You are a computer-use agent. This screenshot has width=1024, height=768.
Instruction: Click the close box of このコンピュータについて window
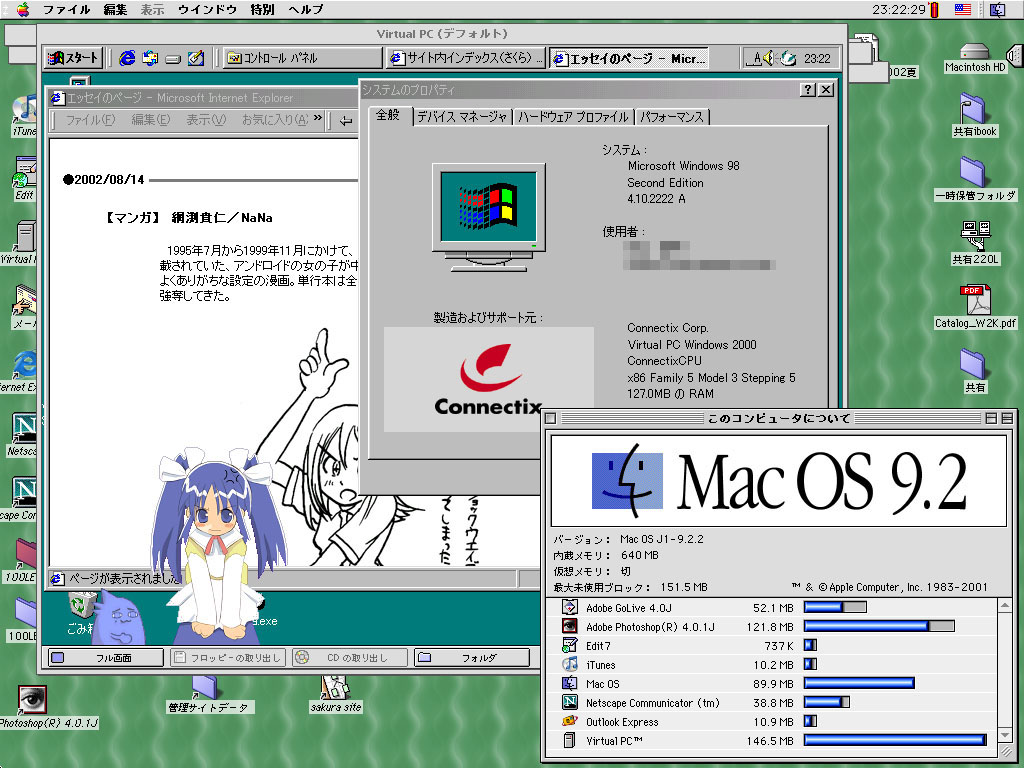coord(551,418)
